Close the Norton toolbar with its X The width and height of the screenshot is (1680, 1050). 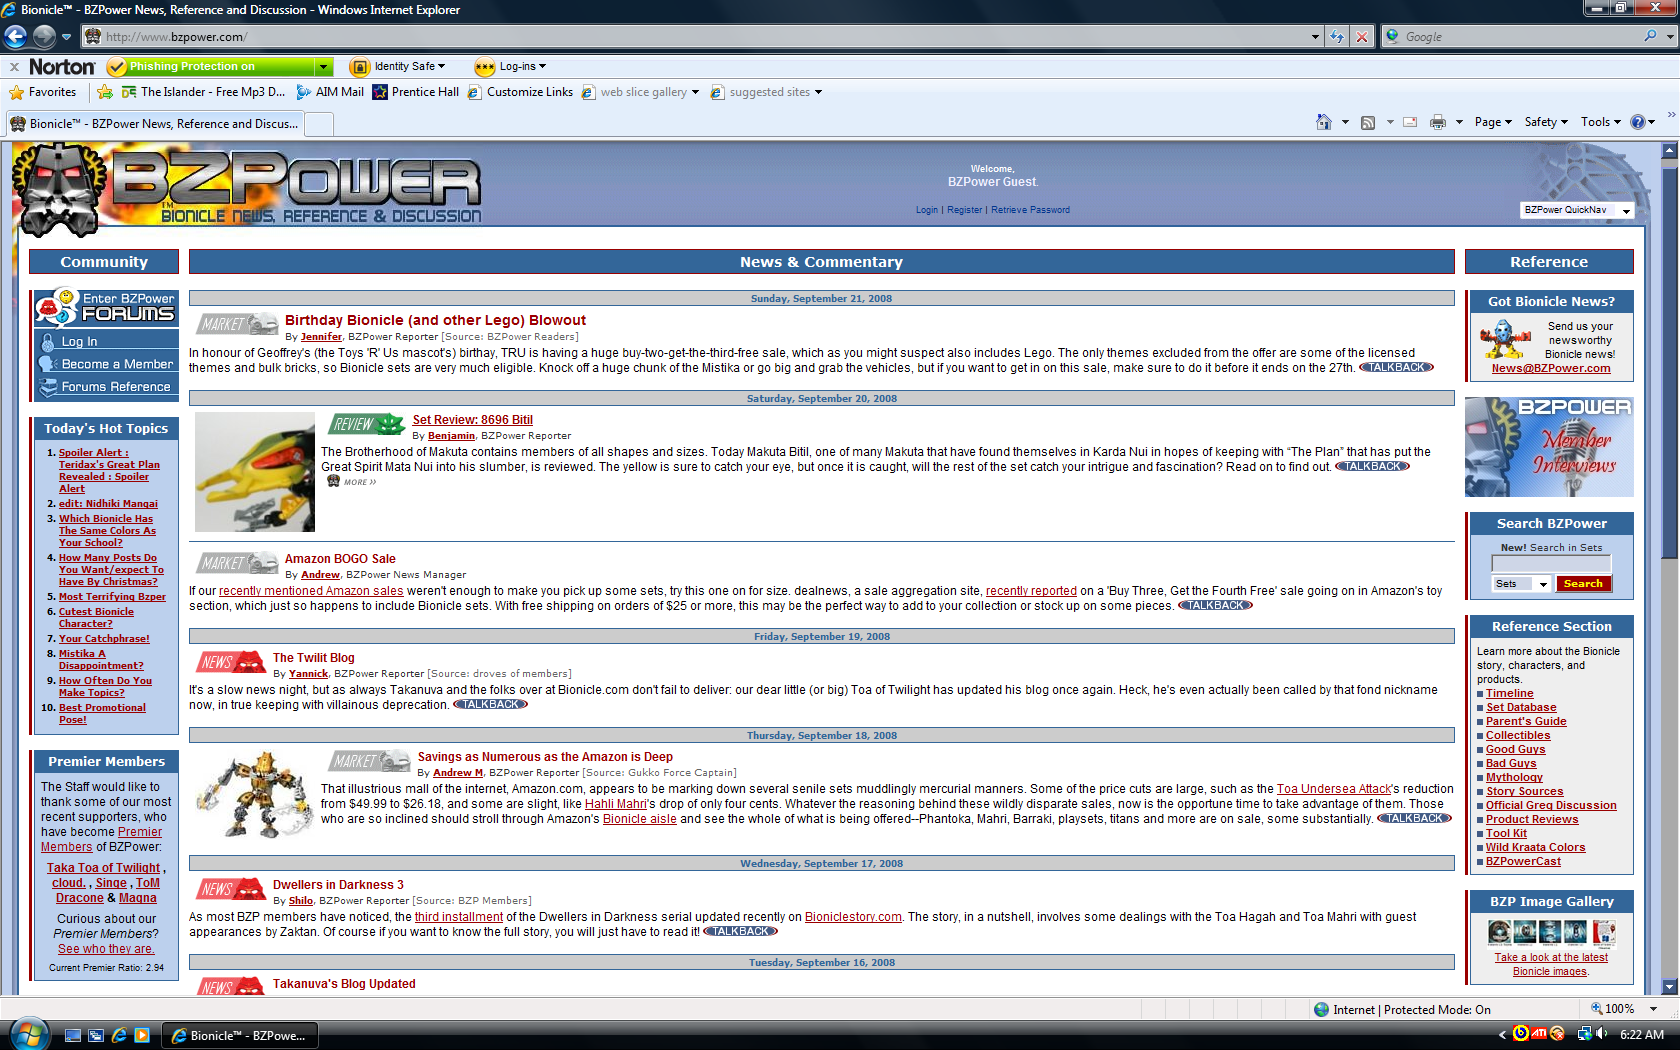(14, 67)
